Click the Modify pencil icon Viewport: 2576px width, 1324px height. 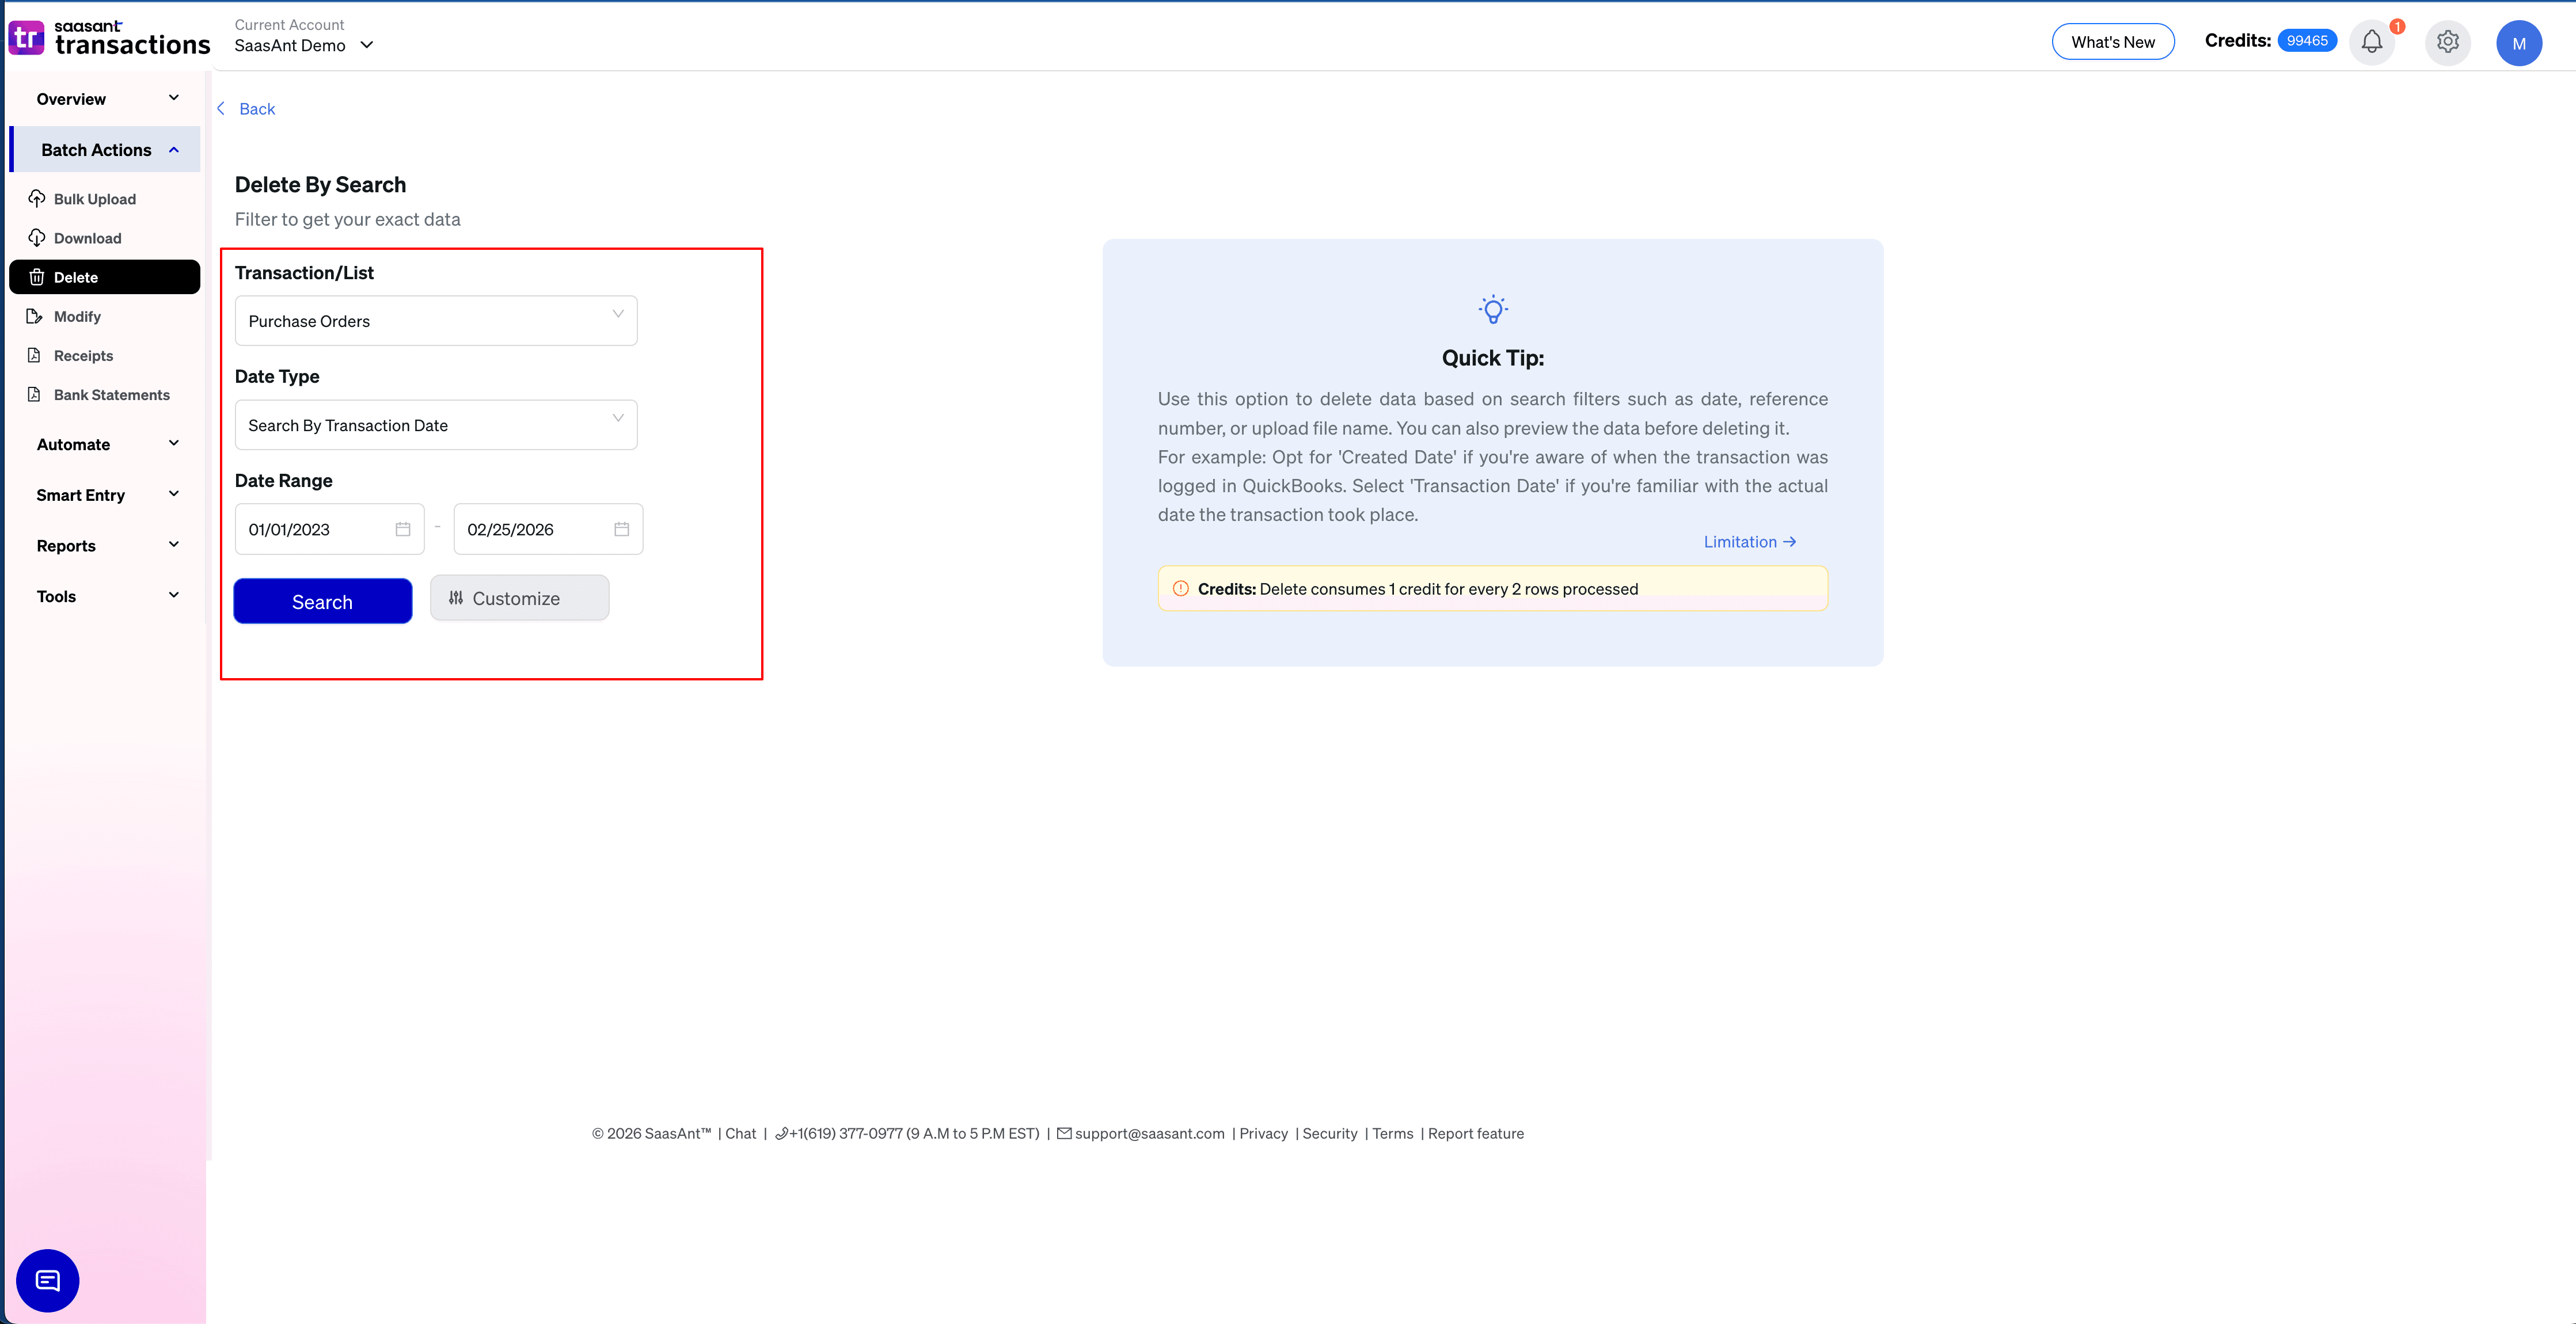[36, 316]
